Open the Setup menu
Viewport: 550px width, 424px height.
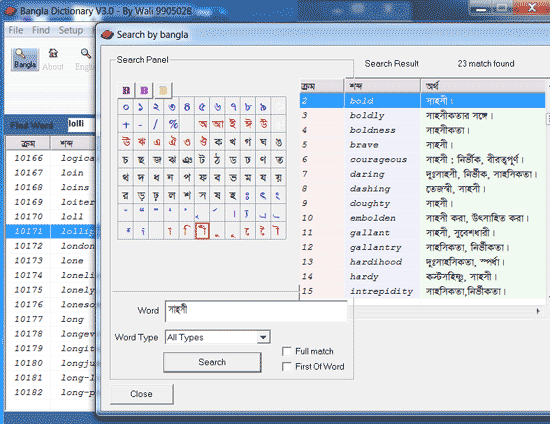click(71, 30)
